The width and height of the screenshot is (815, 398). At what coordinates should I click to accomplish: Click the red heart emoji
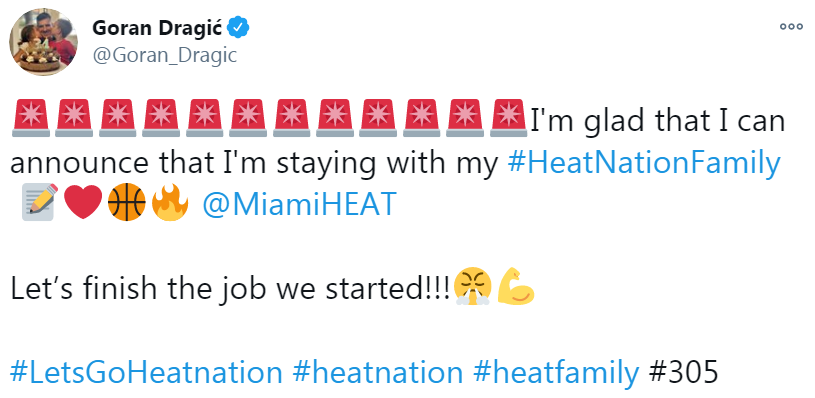tap(83, 203)
